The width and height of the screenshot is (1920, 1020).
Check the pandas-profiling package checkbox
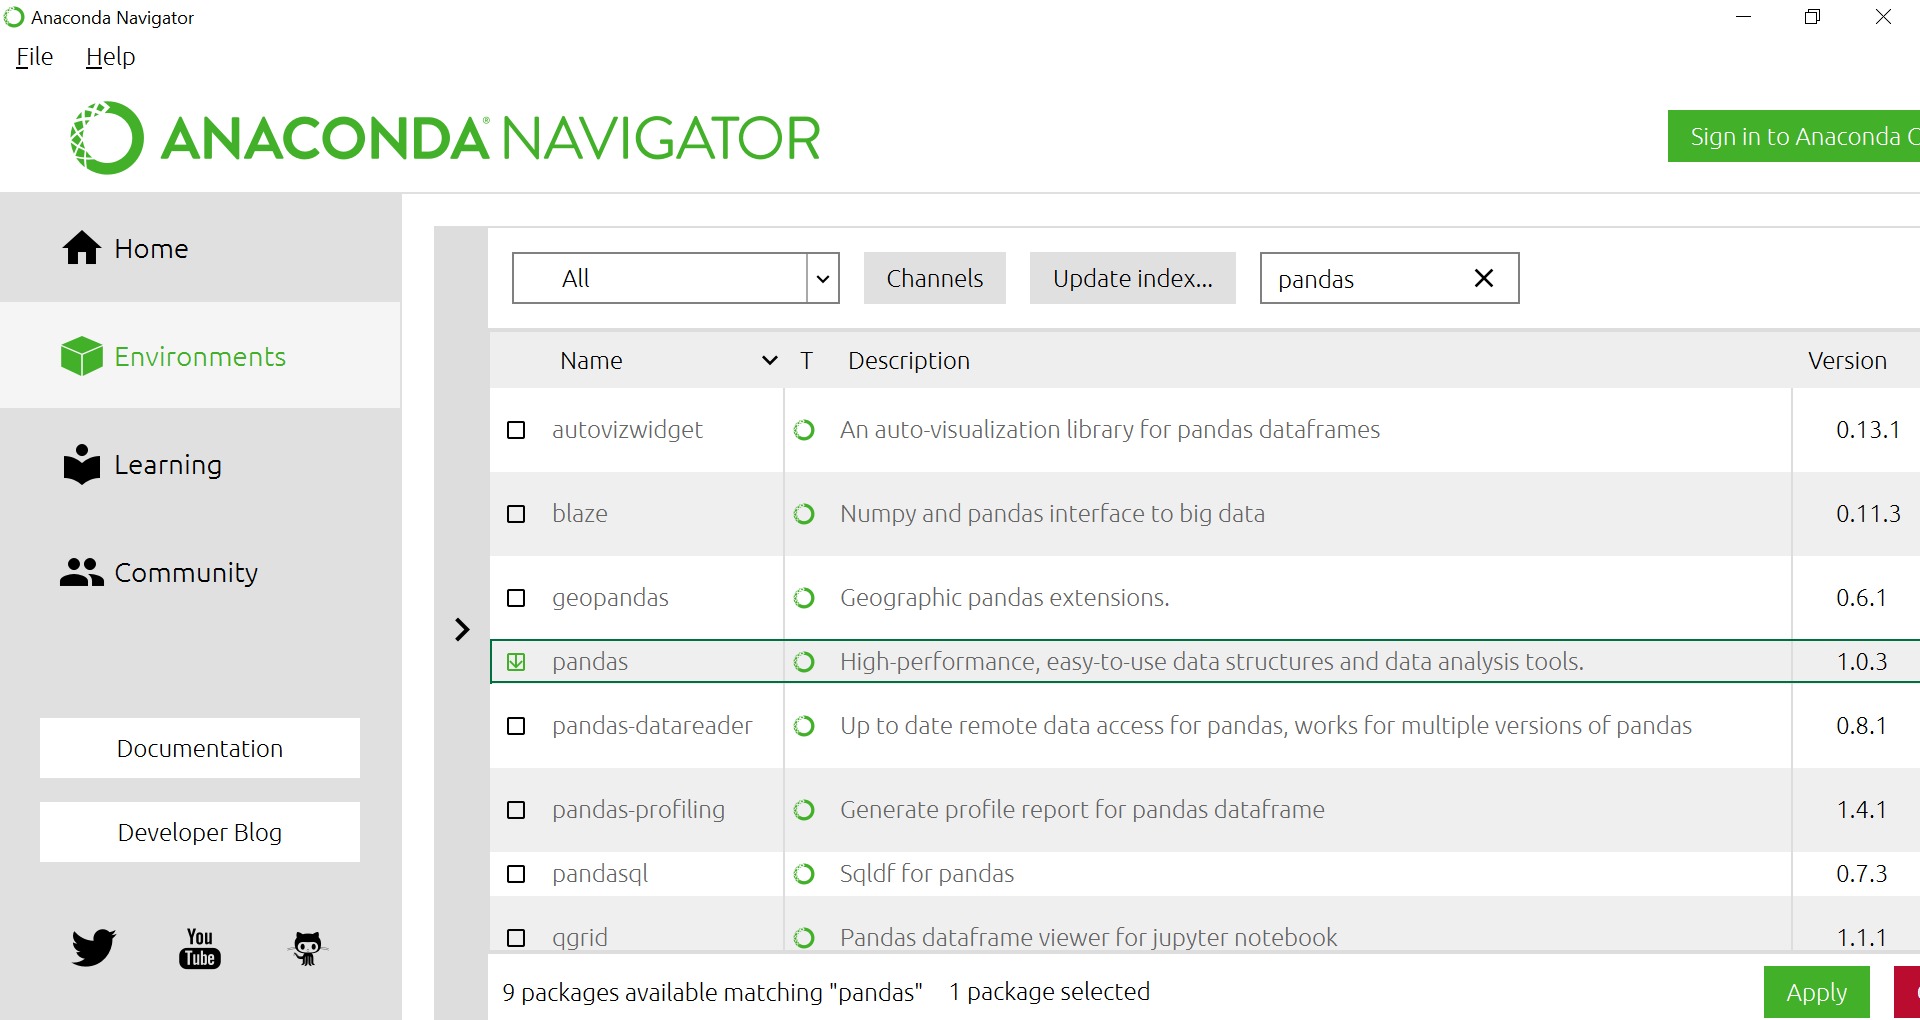[516, 810]
